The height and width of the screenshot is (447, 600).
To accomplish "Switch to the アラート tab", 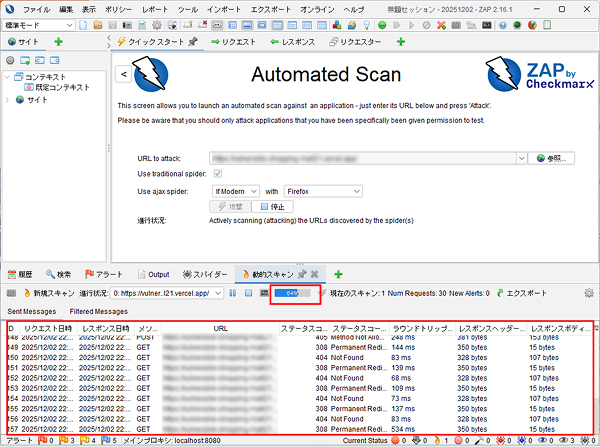I will pos(104,274).
